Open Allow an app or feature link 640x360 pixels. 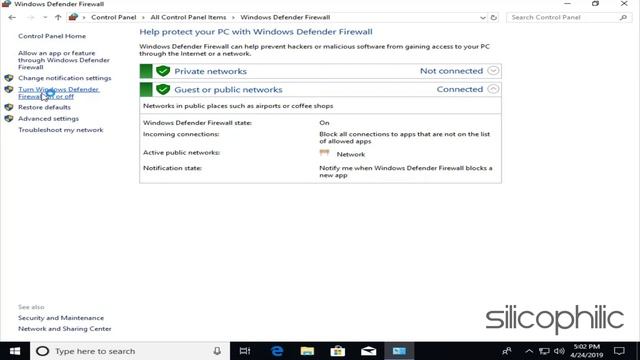(x=64, y=60)
